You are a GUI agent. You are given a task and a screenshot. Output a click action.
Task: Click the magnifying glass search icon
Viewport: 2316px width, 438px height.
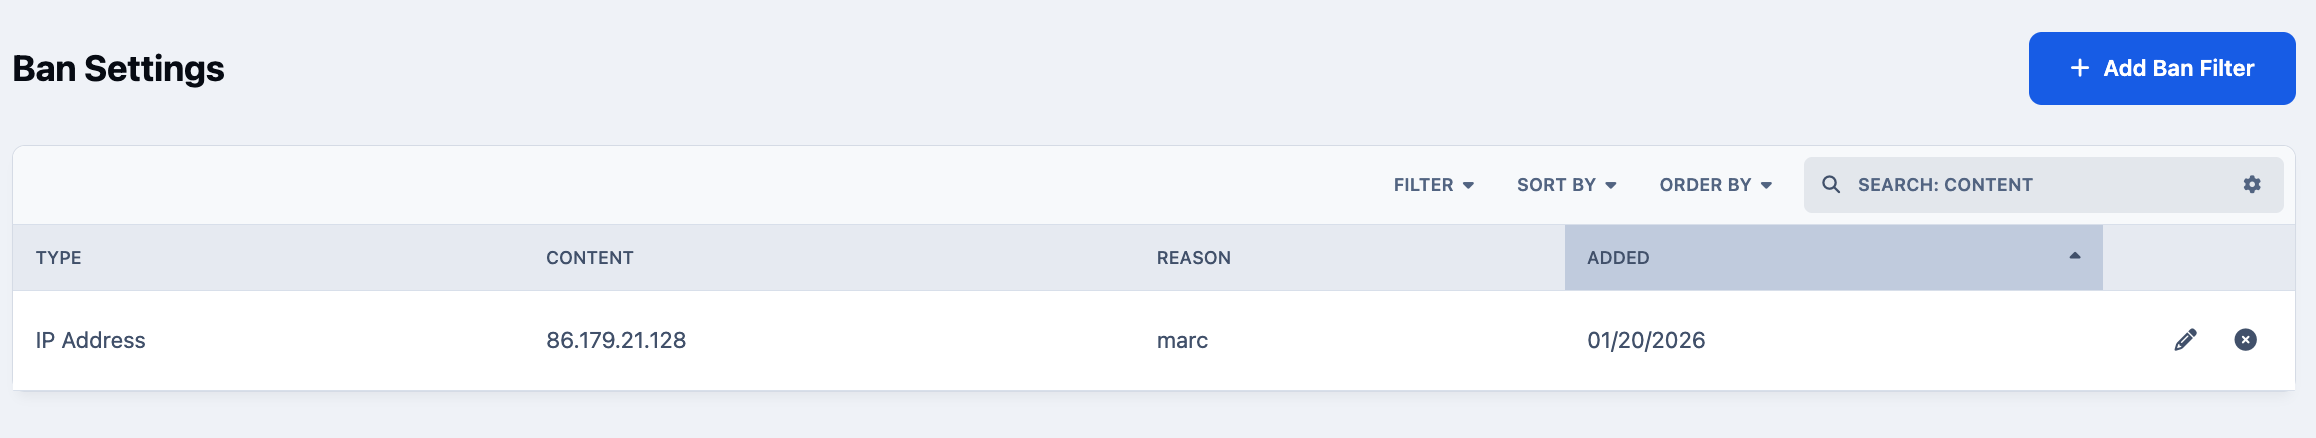click(x=1831, y=184)
